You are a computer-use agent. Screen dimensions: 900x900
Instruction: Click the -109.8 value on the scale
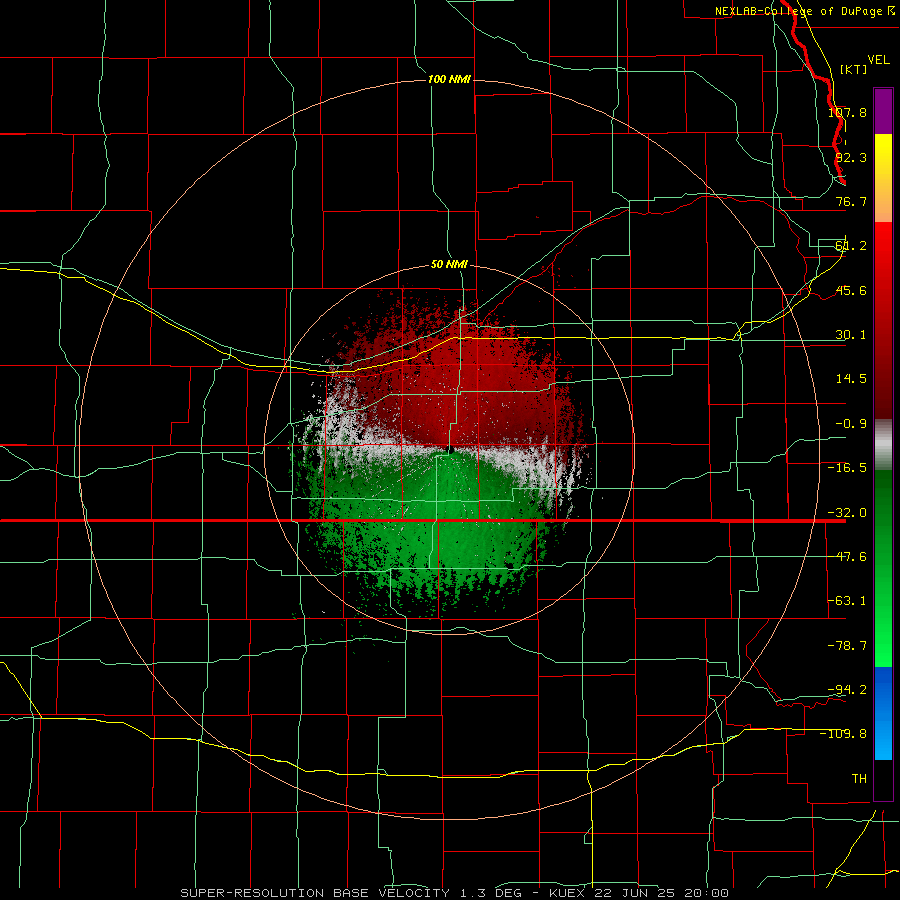point(844,734)
